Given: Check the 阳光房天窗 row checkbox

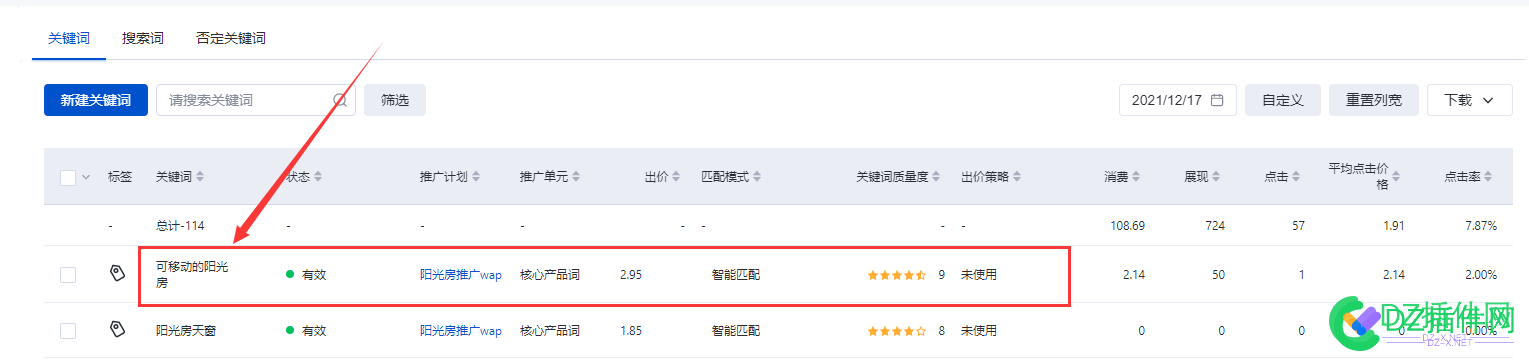Looking at the screenshot, I should (x=68, y=330).
